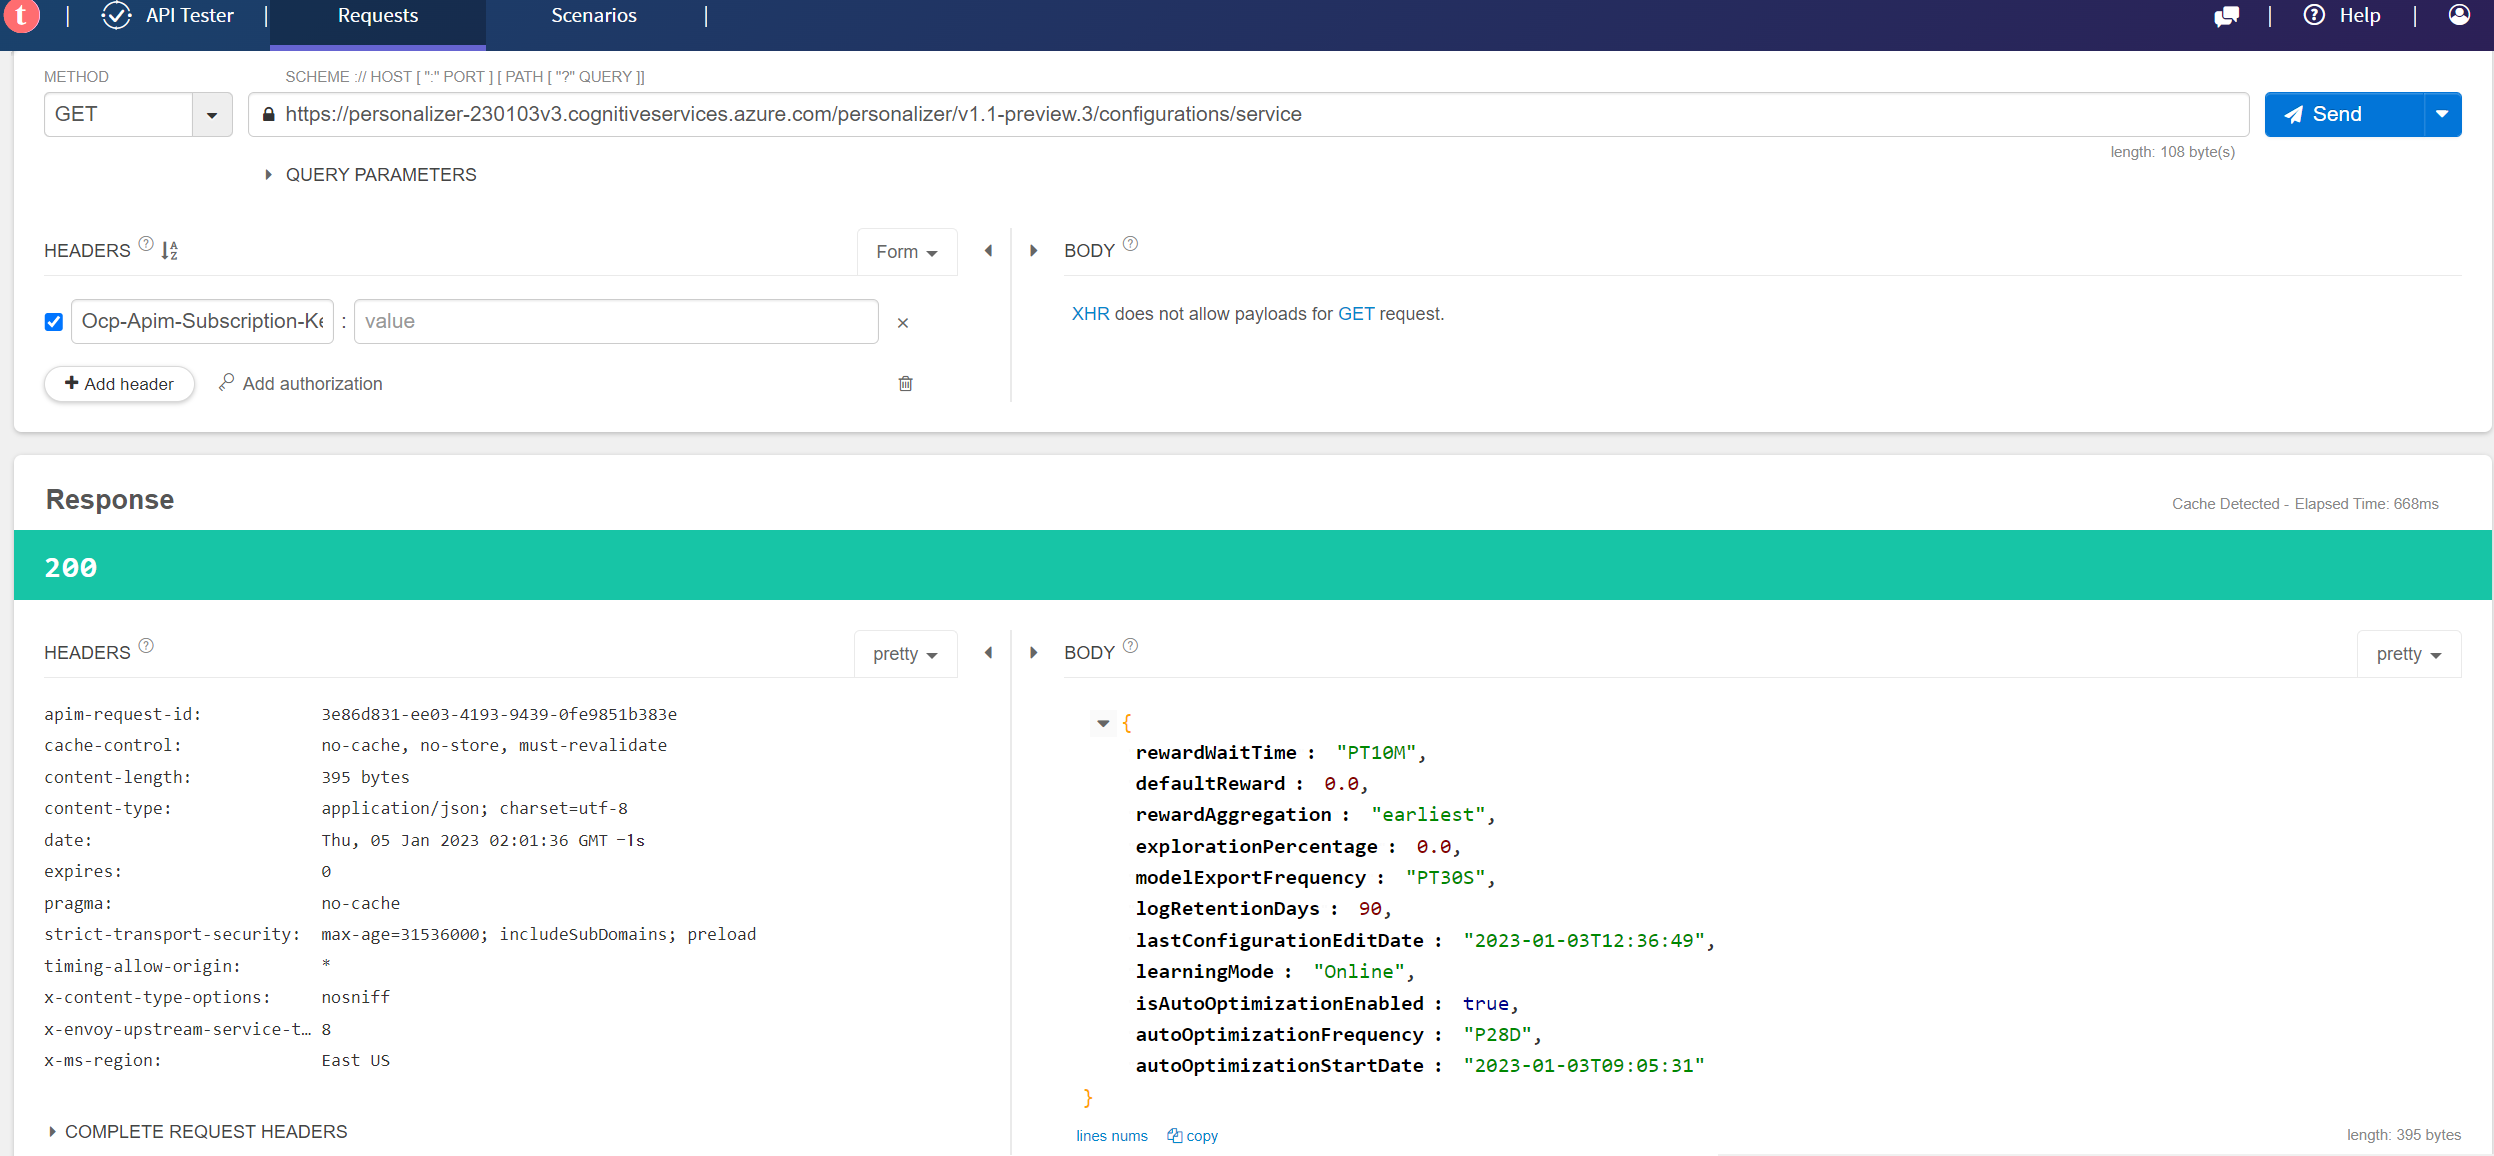Click the header value field
Viewport: 2494px width, 1156px height.
[616, 321]
